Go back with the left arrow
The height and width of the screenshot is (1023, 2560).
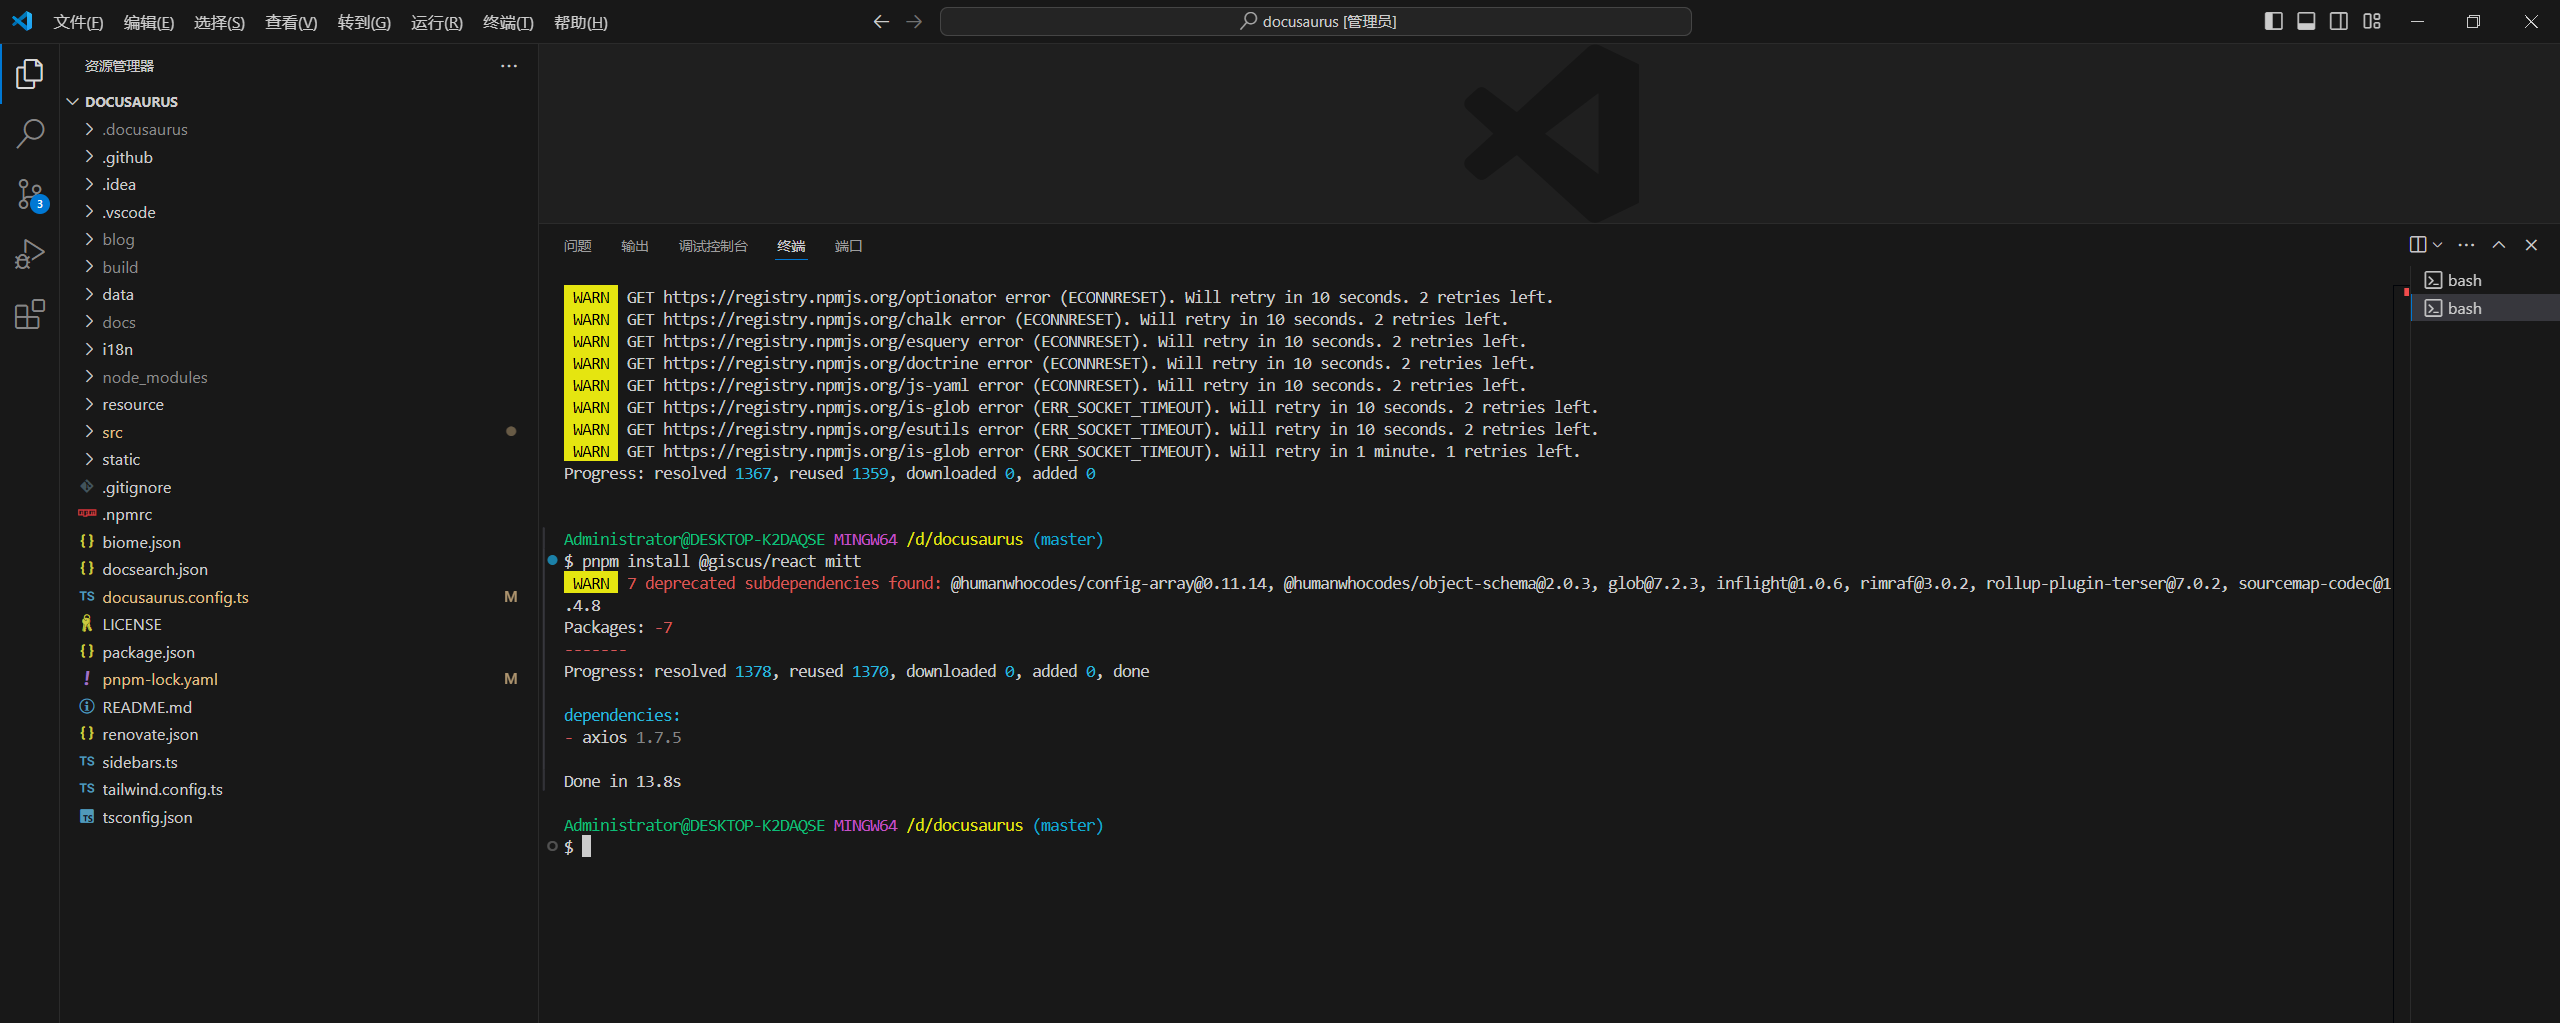pos(881,22)
